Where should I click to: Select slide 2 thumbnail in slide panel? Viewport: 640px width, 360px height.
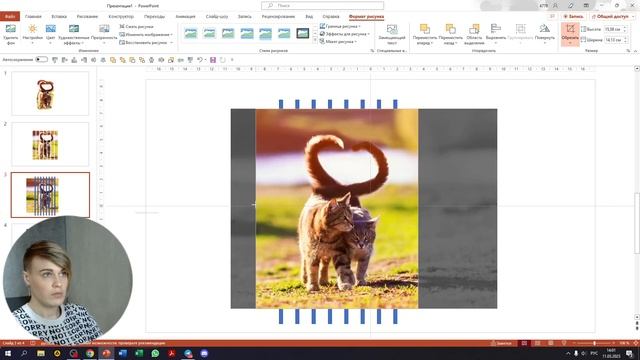50,144
